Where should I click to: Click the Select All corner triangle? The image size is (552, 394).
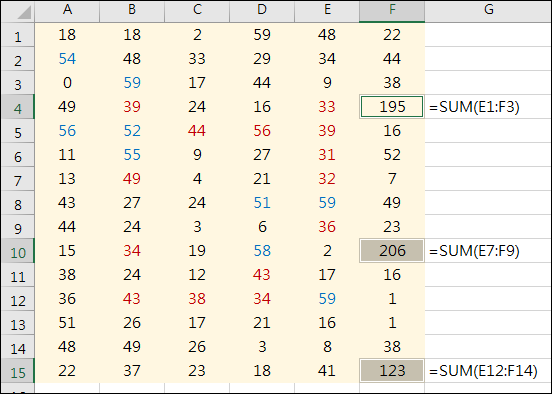click(x=24, y=12)
